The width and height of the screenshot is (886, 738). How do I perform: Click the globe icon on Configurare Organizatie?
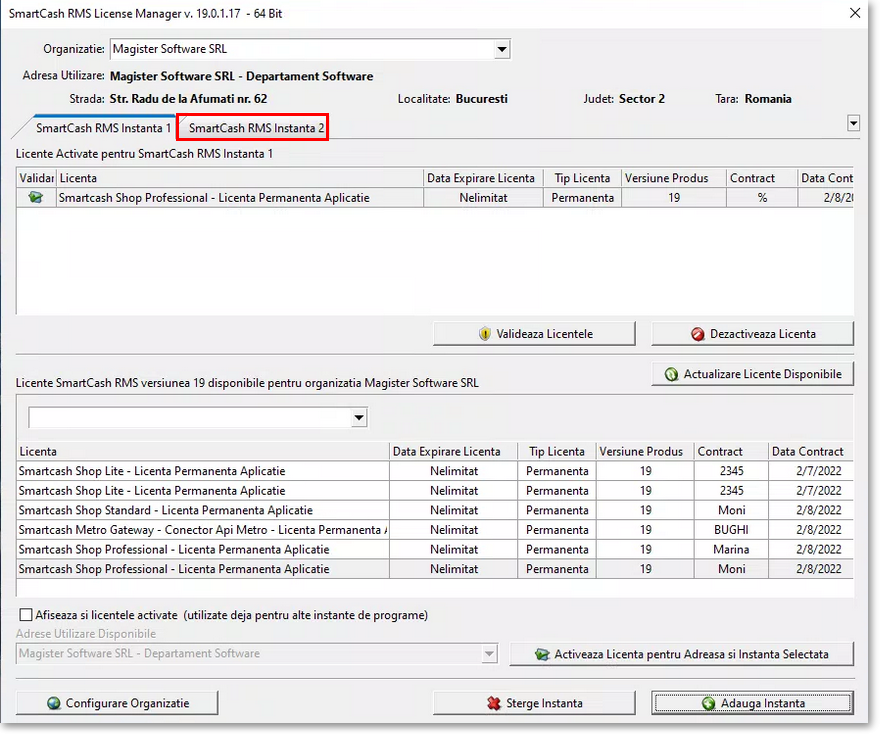(54, 704)
